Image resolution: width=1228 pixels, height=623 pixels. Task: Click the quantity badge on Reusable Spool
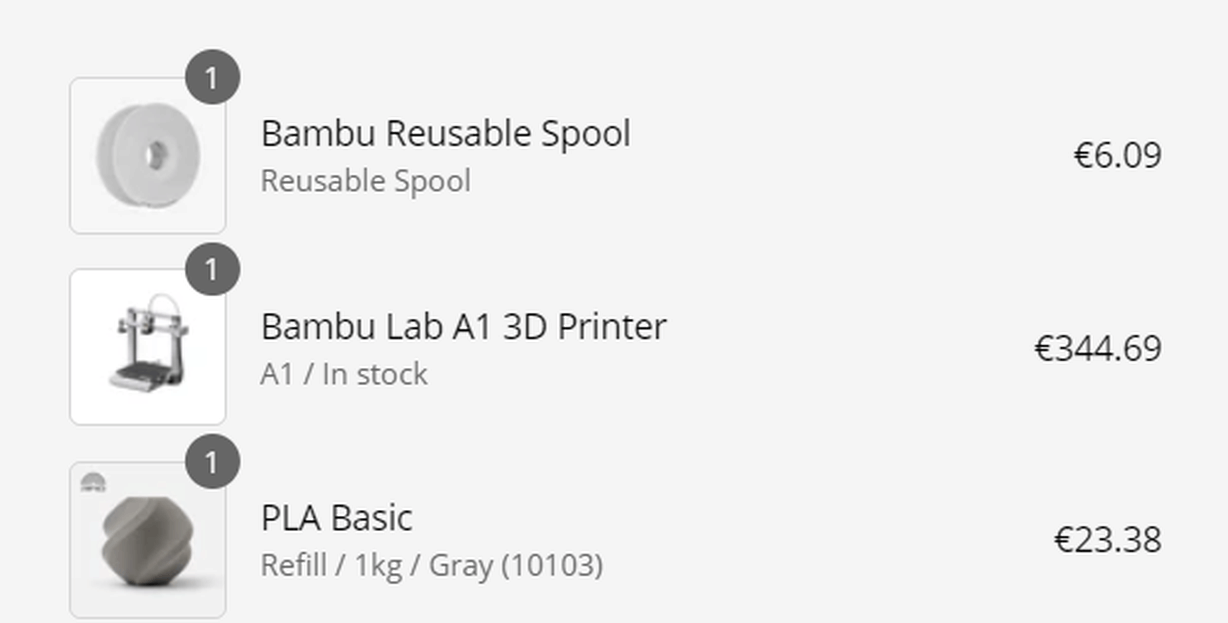[x=211, y=77]
